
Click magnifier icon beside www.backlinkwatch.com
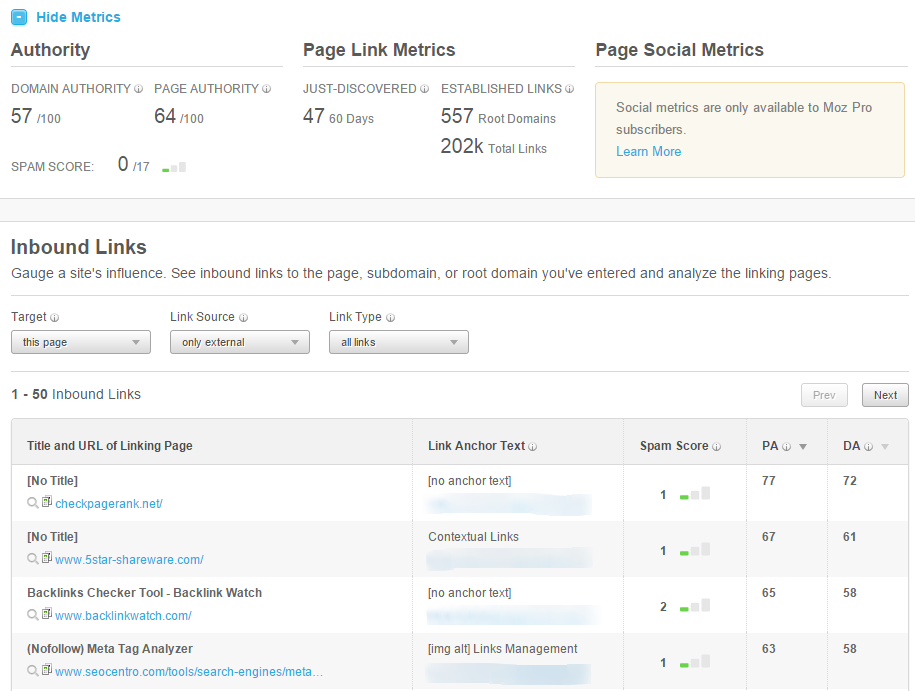pyautogui.click(x=33, y=616)
